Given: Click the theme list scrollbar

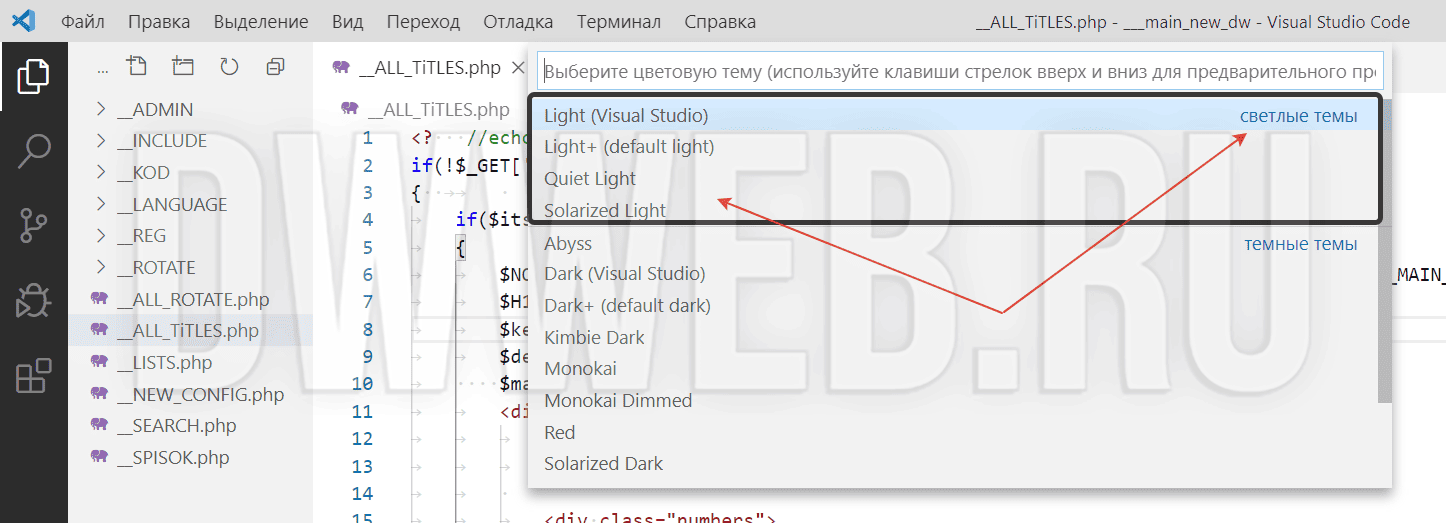Looking at the screenshot, I should point(1385,250).
